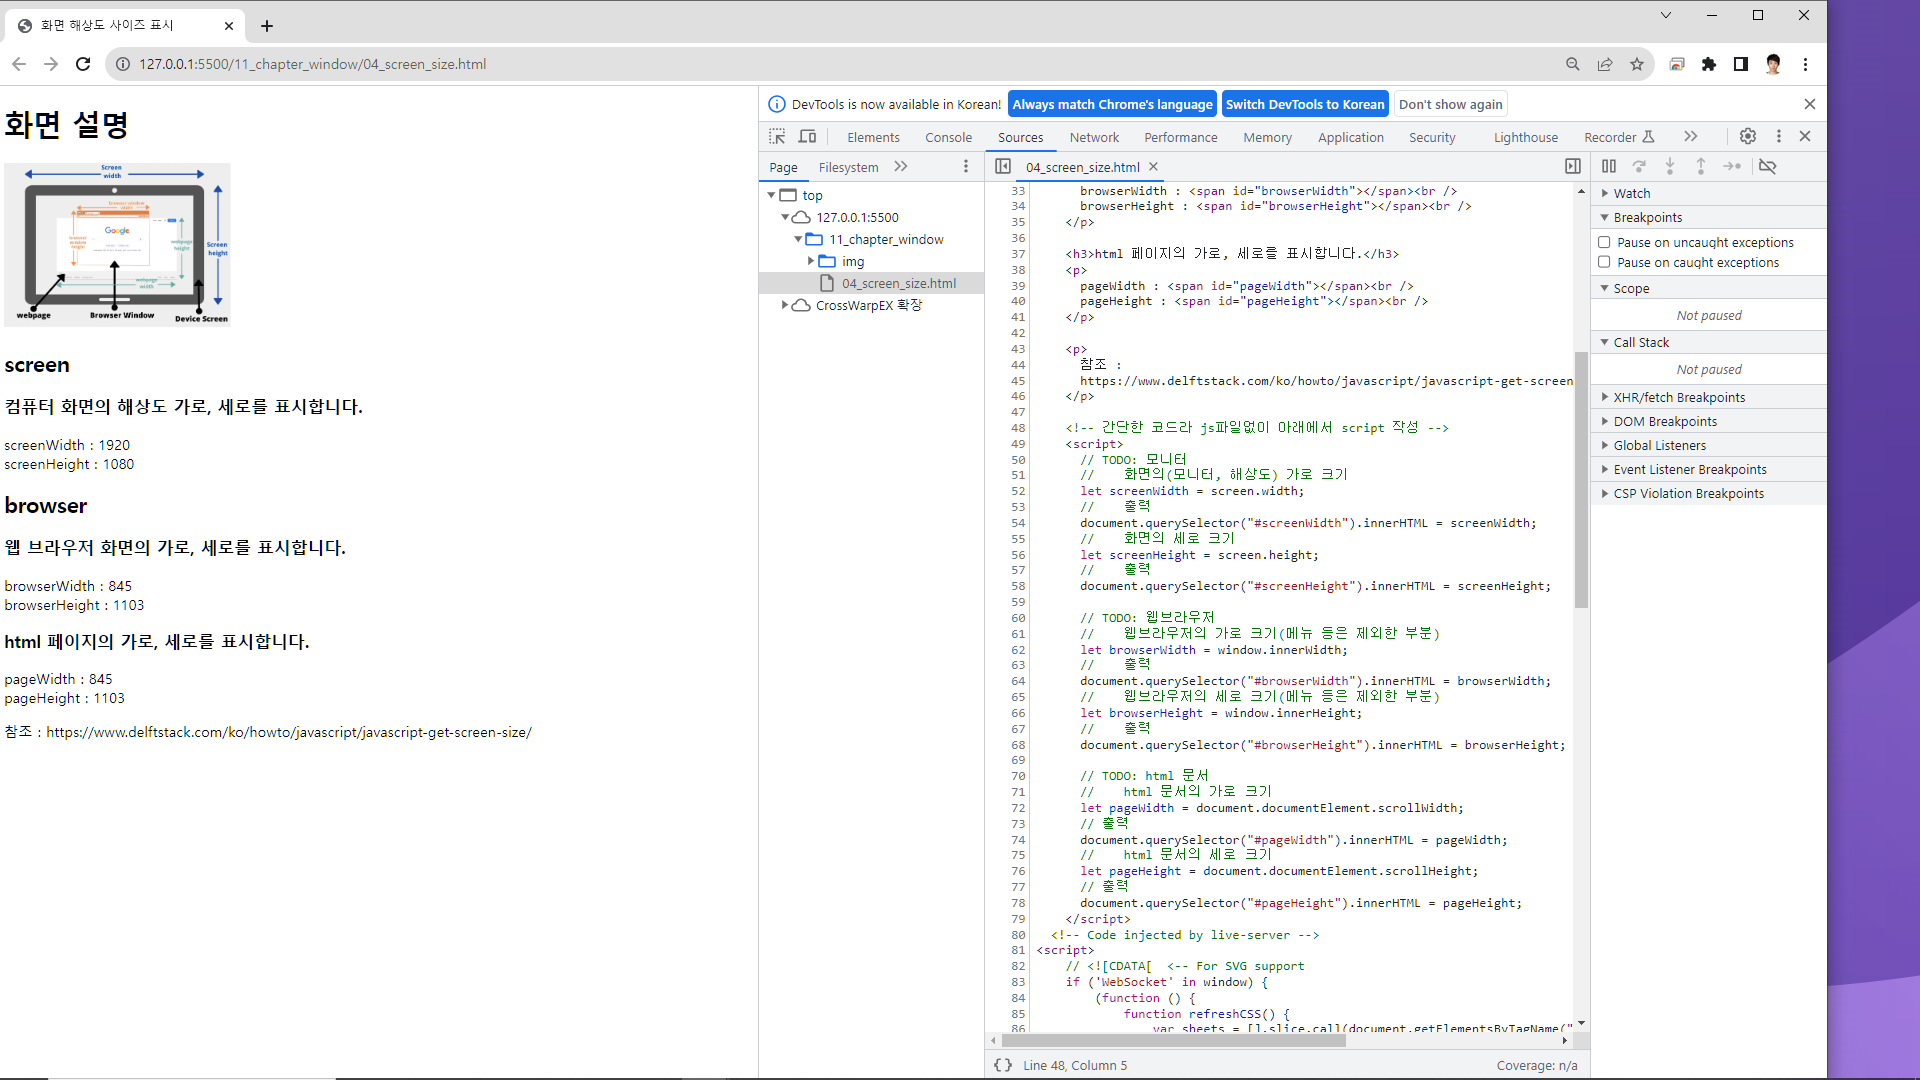The height and width of the screenshot is (1080, 1920).
Task: Enable Pause on caught exceptions checkbox
Action: (x=1604, y=262)
